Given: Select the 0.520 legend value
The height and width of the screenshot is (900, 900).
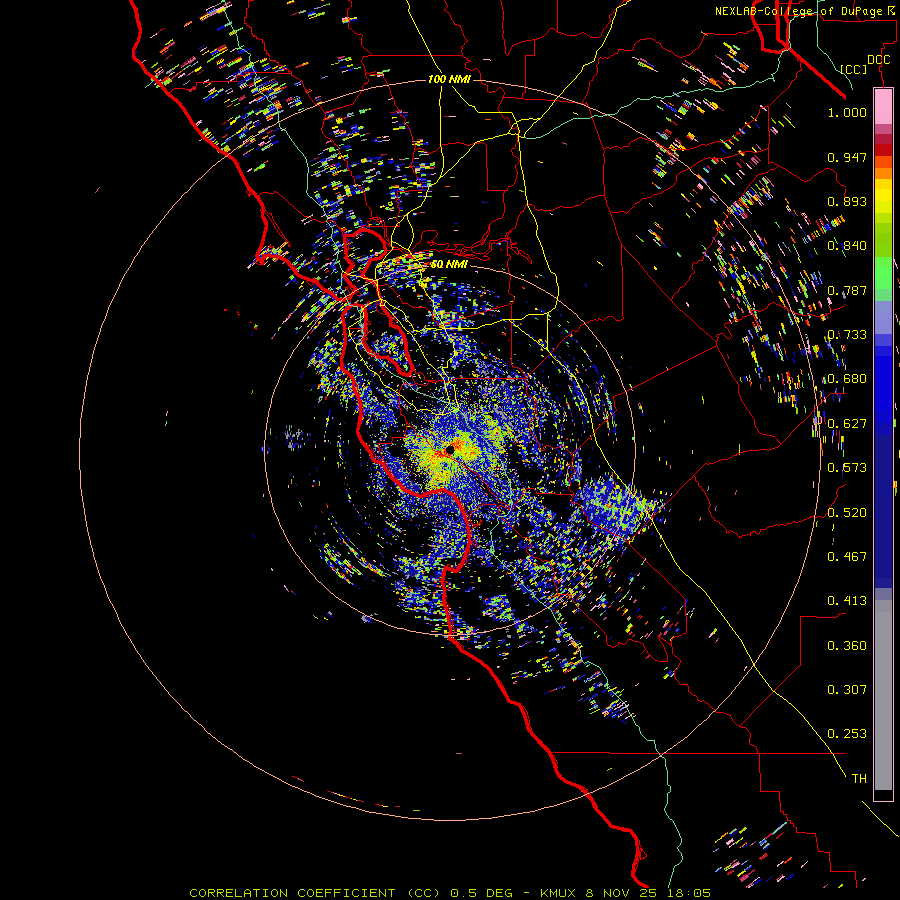Looking at the screenshot, I should (x=847, y=513).
